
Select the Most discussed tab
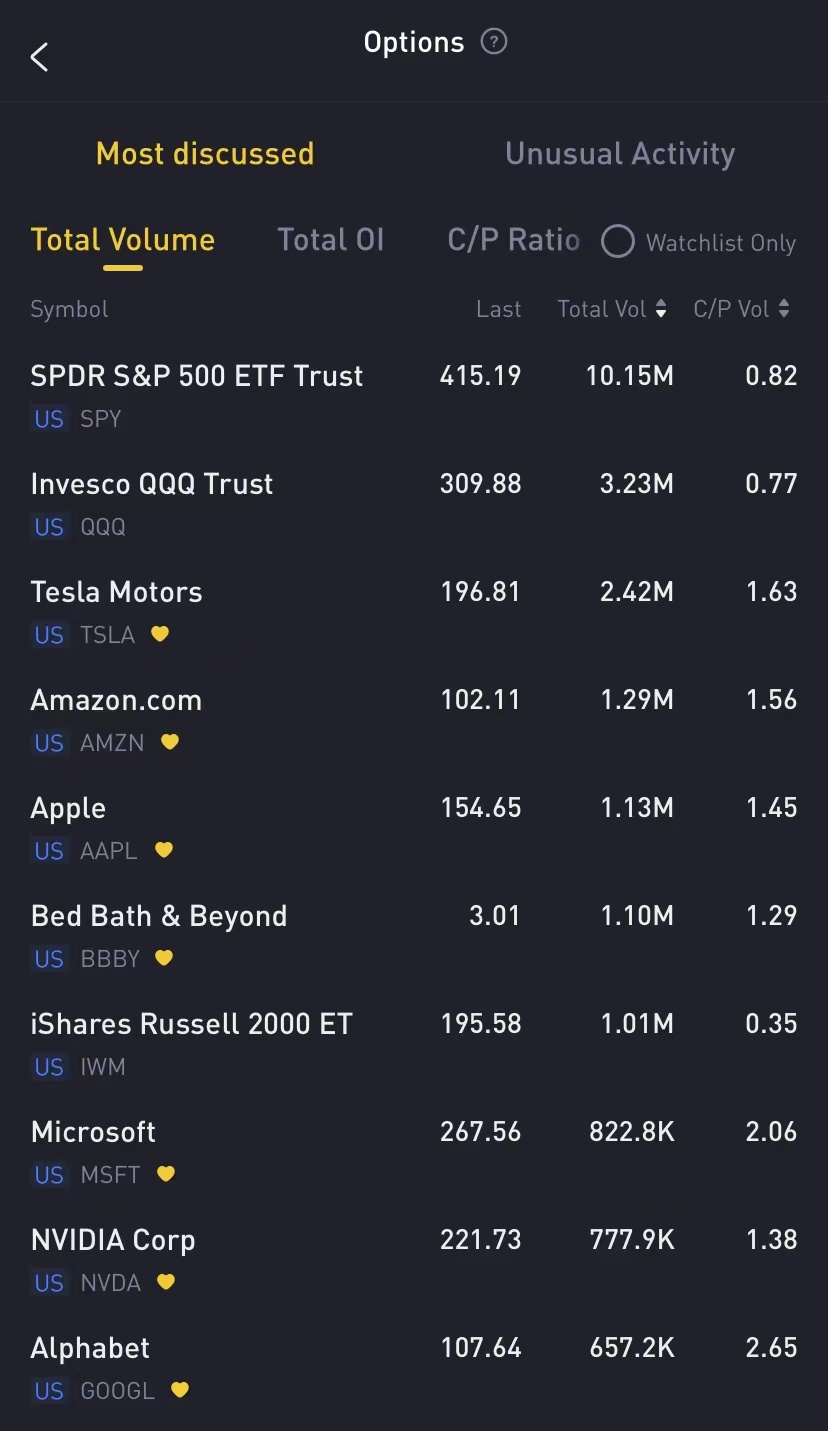pyautogui.click(x=205, y=154)
